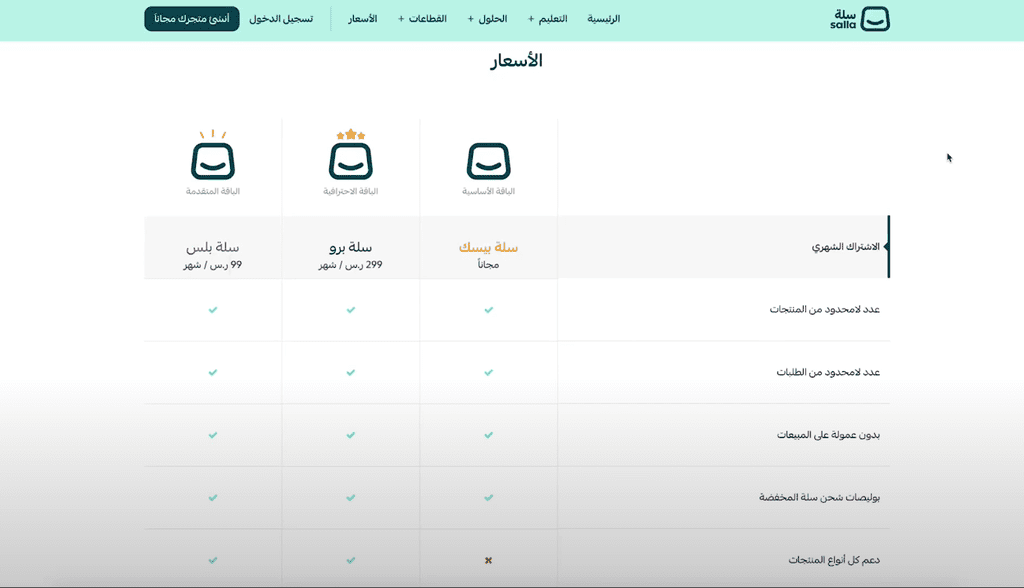Screen dimensions: 1024x588
Task: Click the all product types checkmark under Salla Pro
Action: pyautogui.click(x=351, y=561)
